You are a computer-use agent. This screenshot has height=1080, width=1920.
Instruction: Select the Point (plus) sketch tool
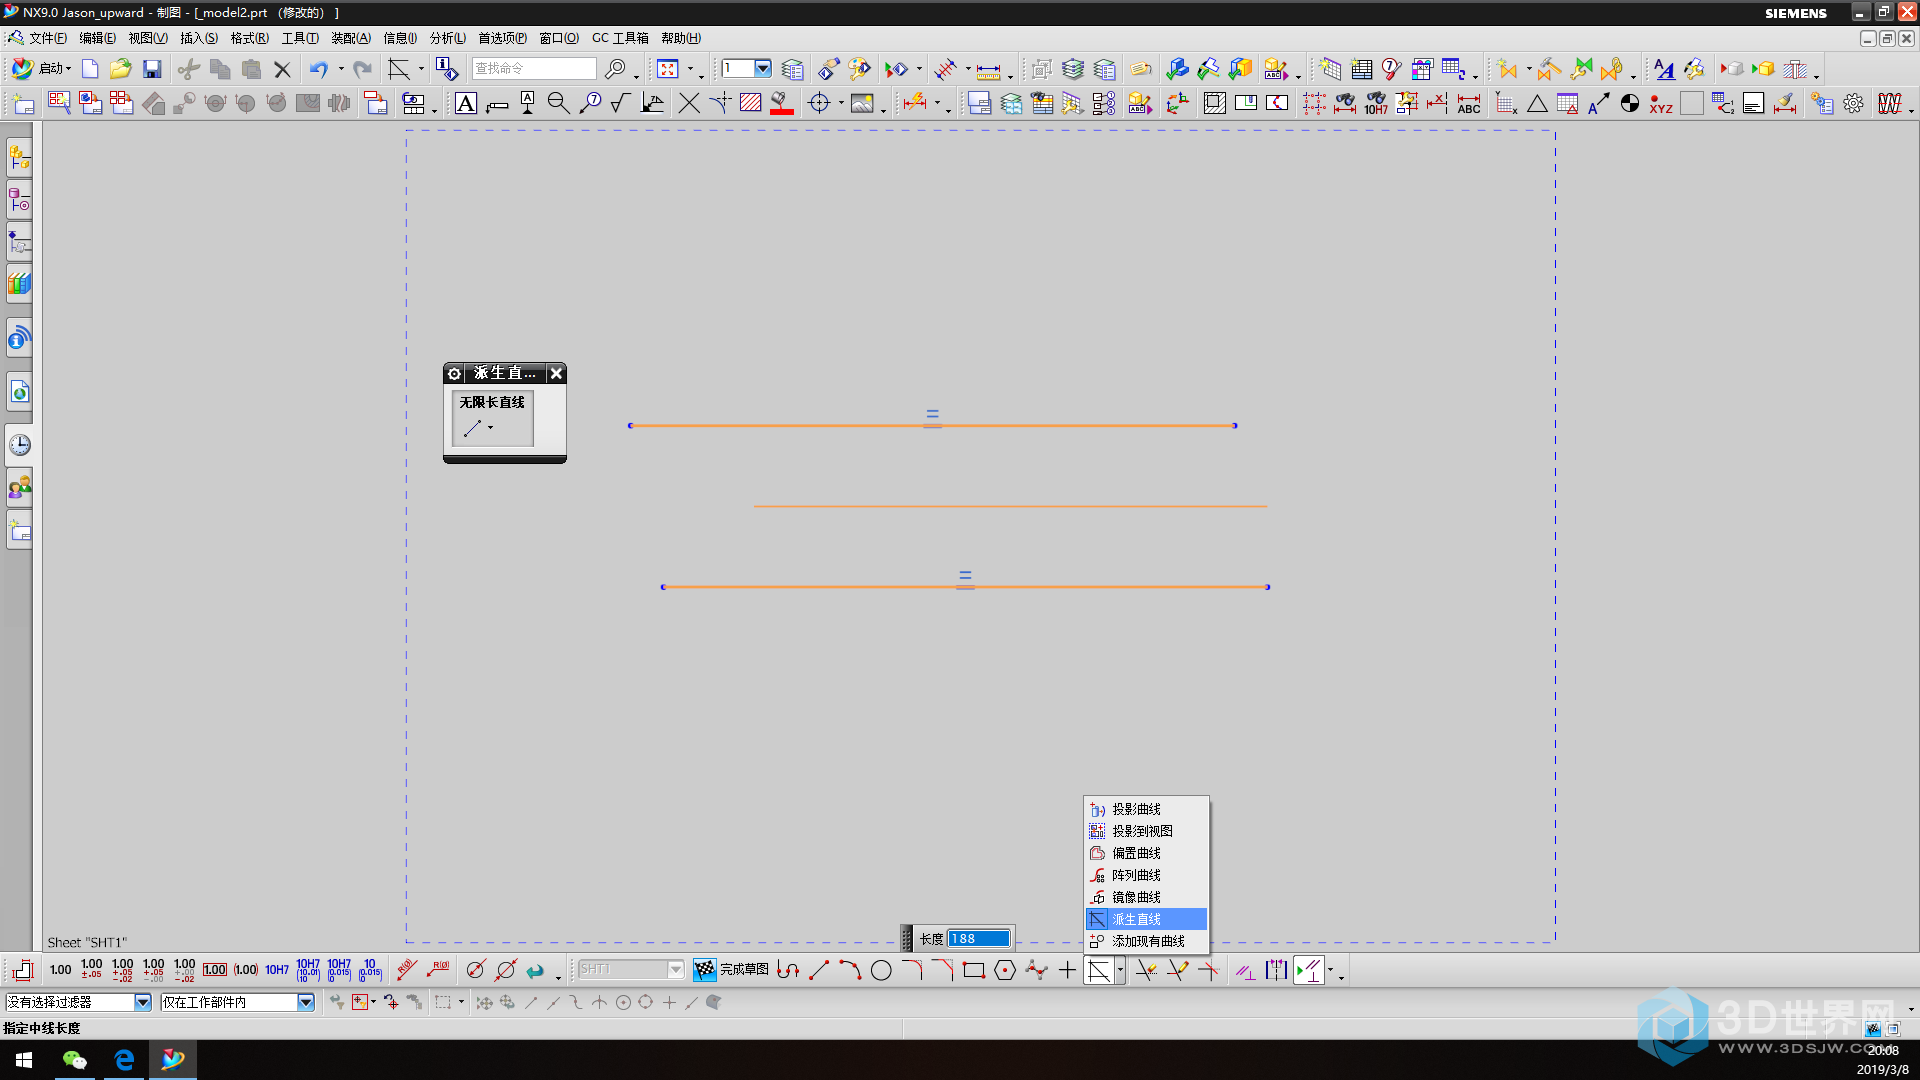1068,970
